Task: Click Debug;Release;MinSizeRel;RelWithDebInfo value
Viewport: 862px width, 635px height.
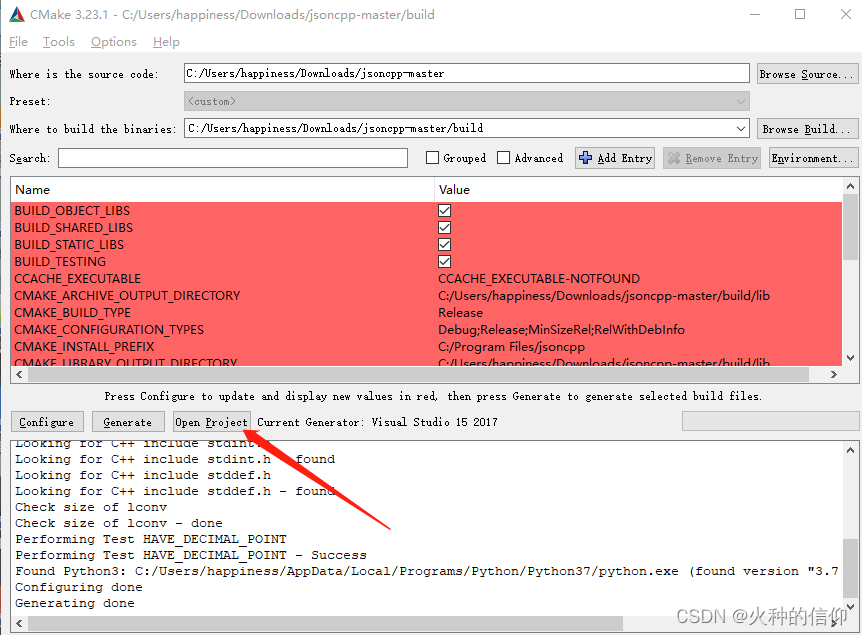Action: pyautogui.click(x=561, y=330)
